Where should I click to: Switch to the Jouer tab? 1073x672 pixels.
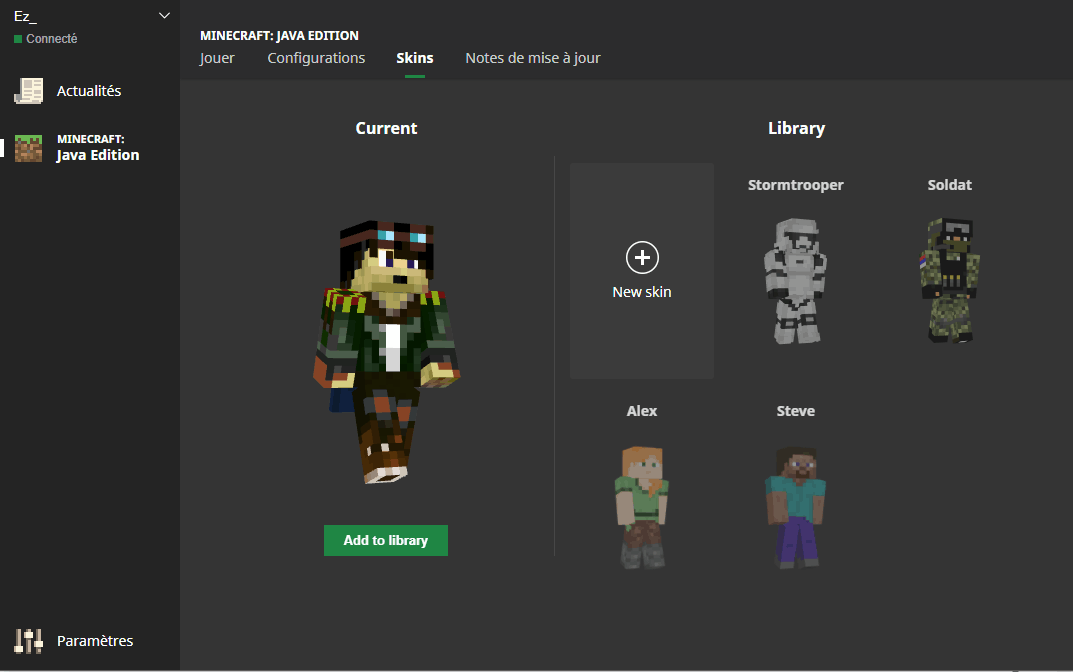[217, 58]
